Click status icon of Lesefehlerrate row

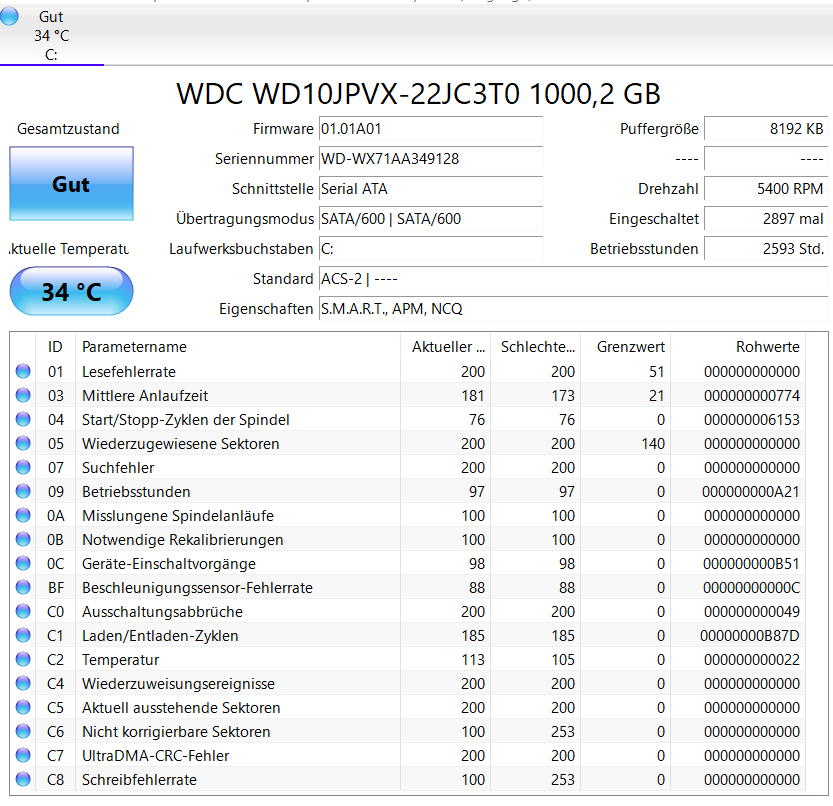coord(23,371)
